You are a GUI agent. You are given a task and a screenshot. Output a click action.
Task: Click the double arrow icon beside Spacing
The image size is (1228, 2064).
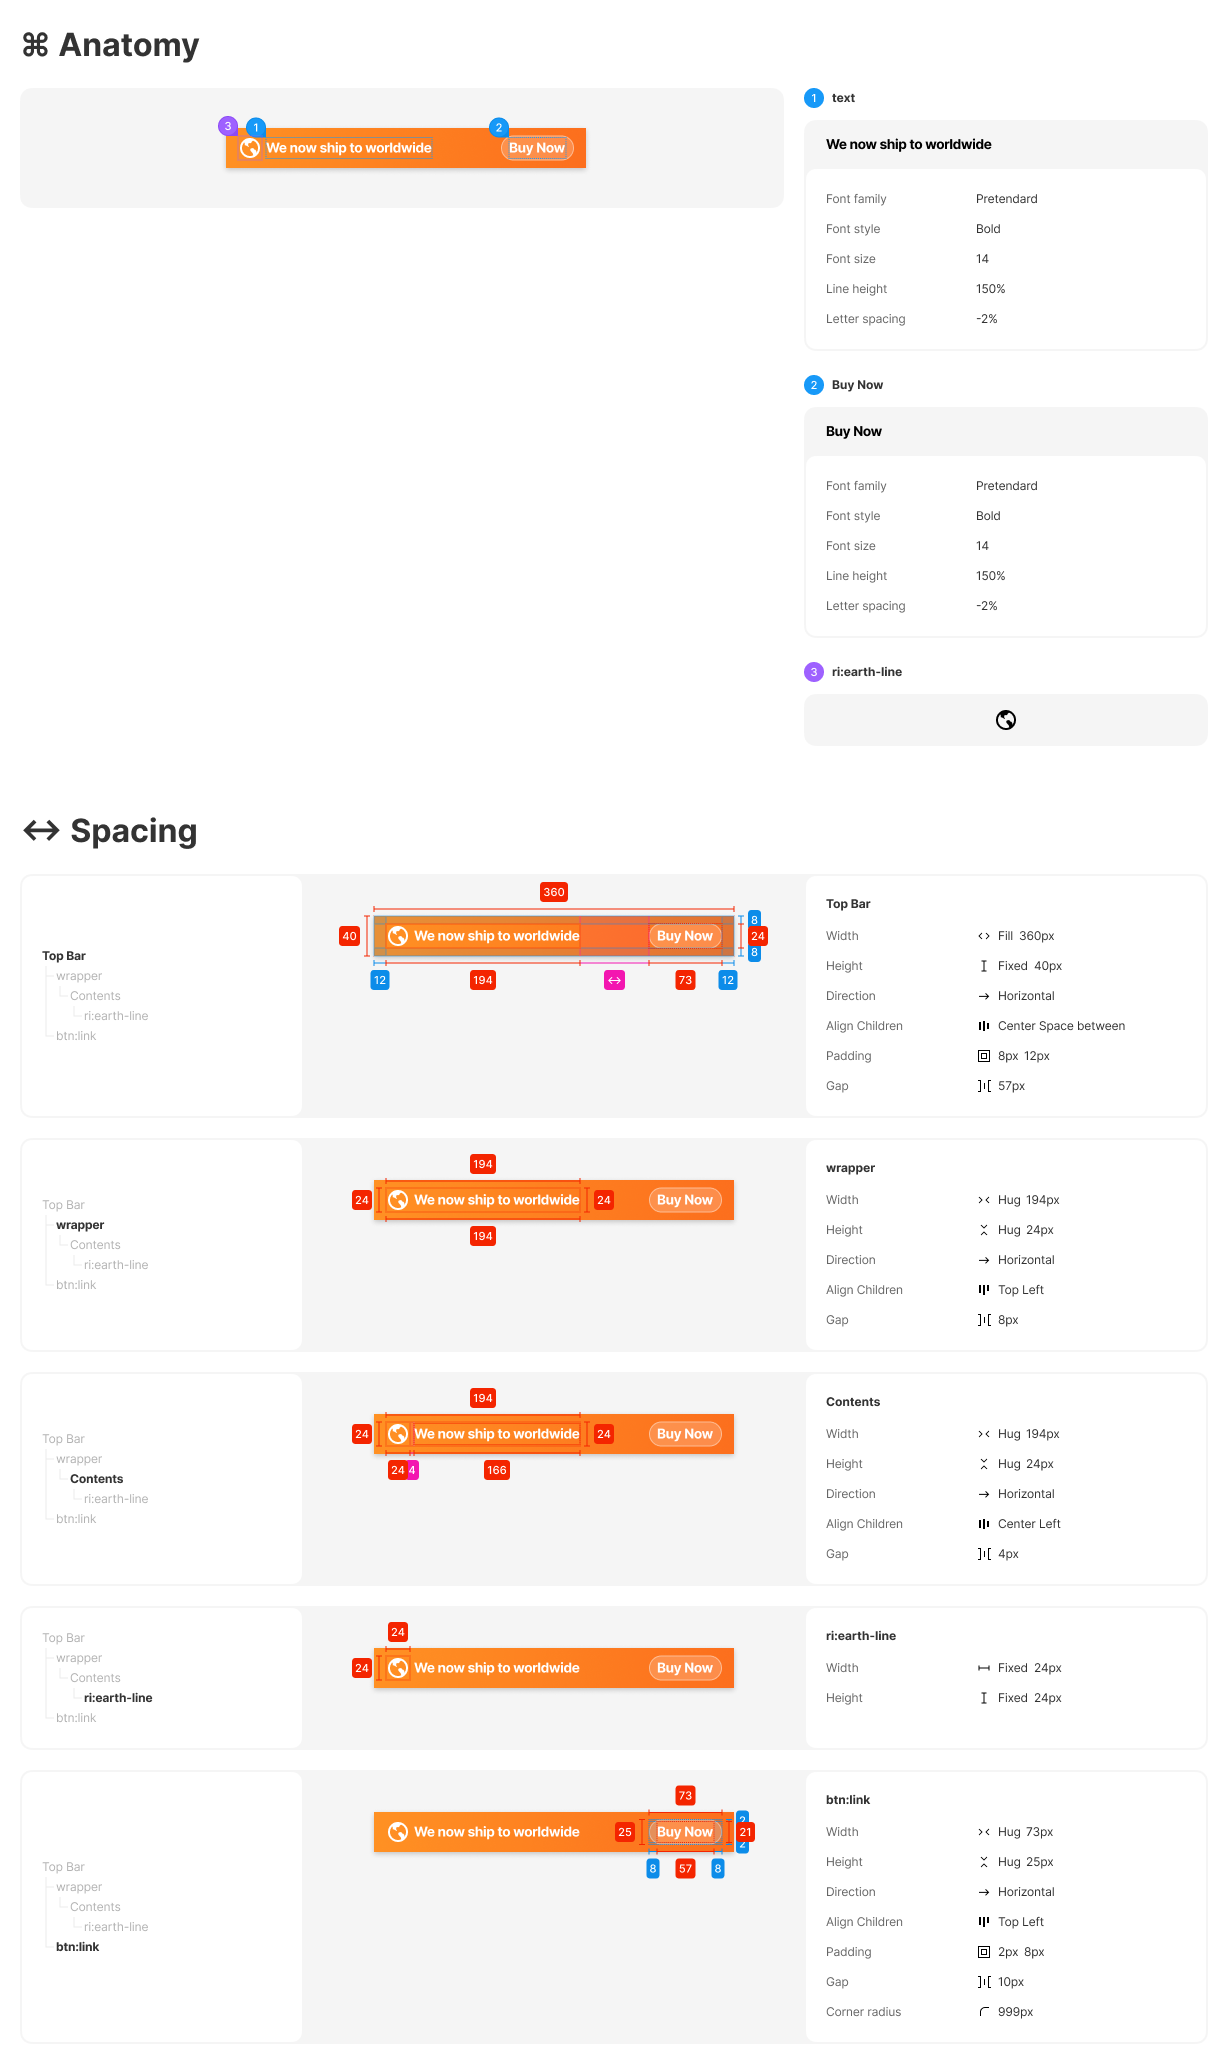tap(41, 831)
